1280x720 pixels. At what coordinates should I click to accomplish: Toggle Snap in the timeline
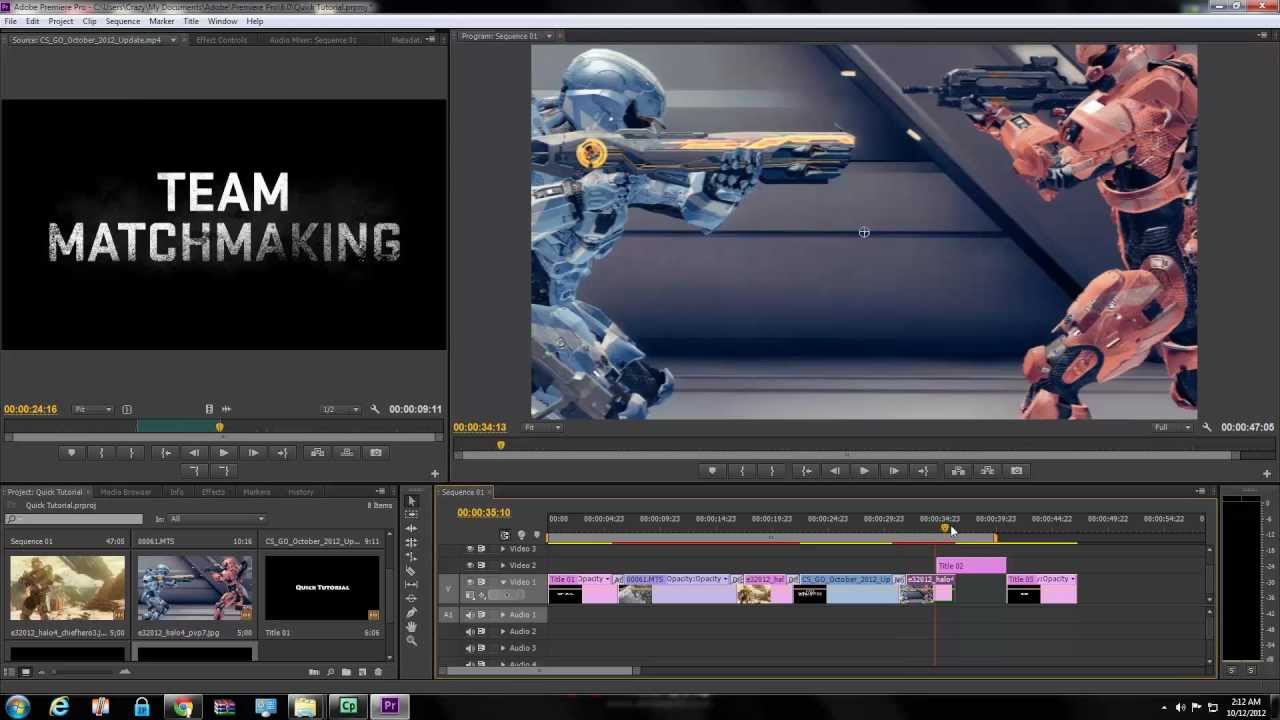505,535
